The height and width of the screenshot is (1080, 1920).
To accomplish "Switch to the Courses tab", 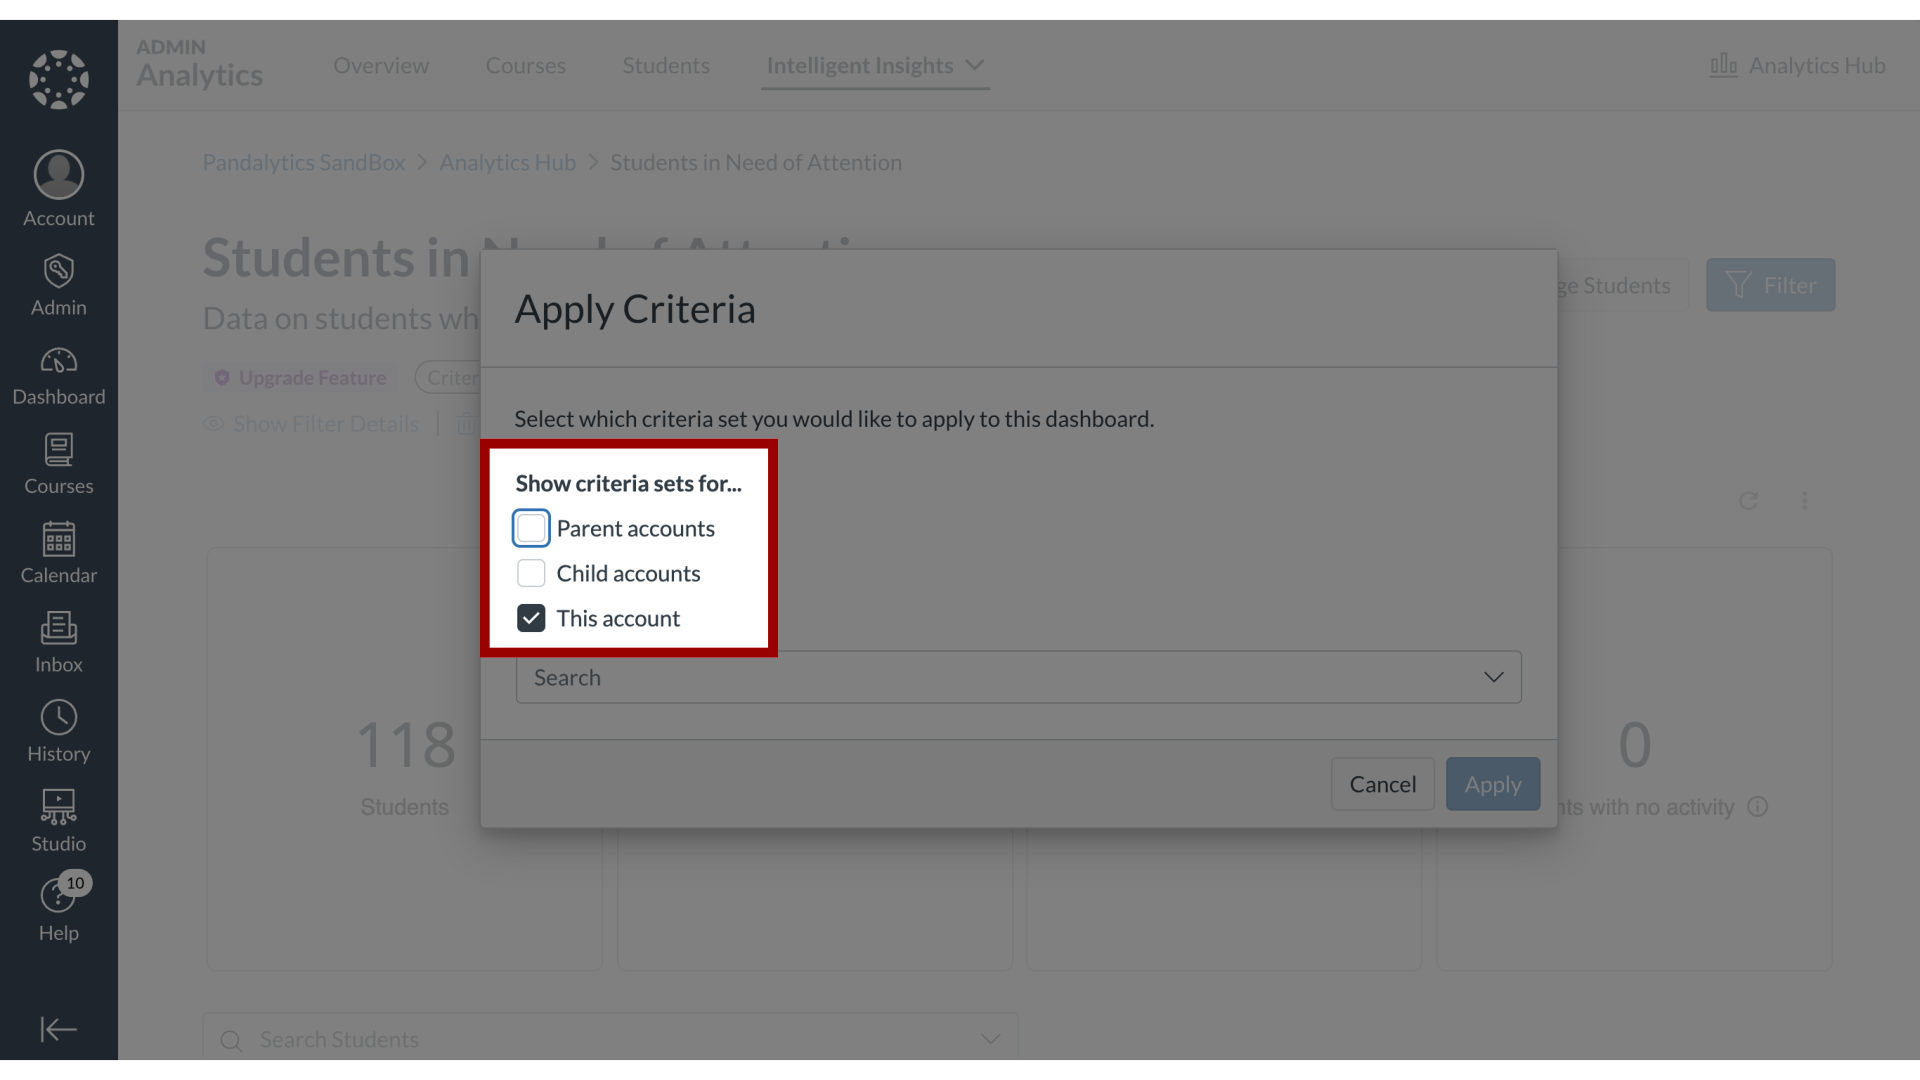I will click(525, 65).
